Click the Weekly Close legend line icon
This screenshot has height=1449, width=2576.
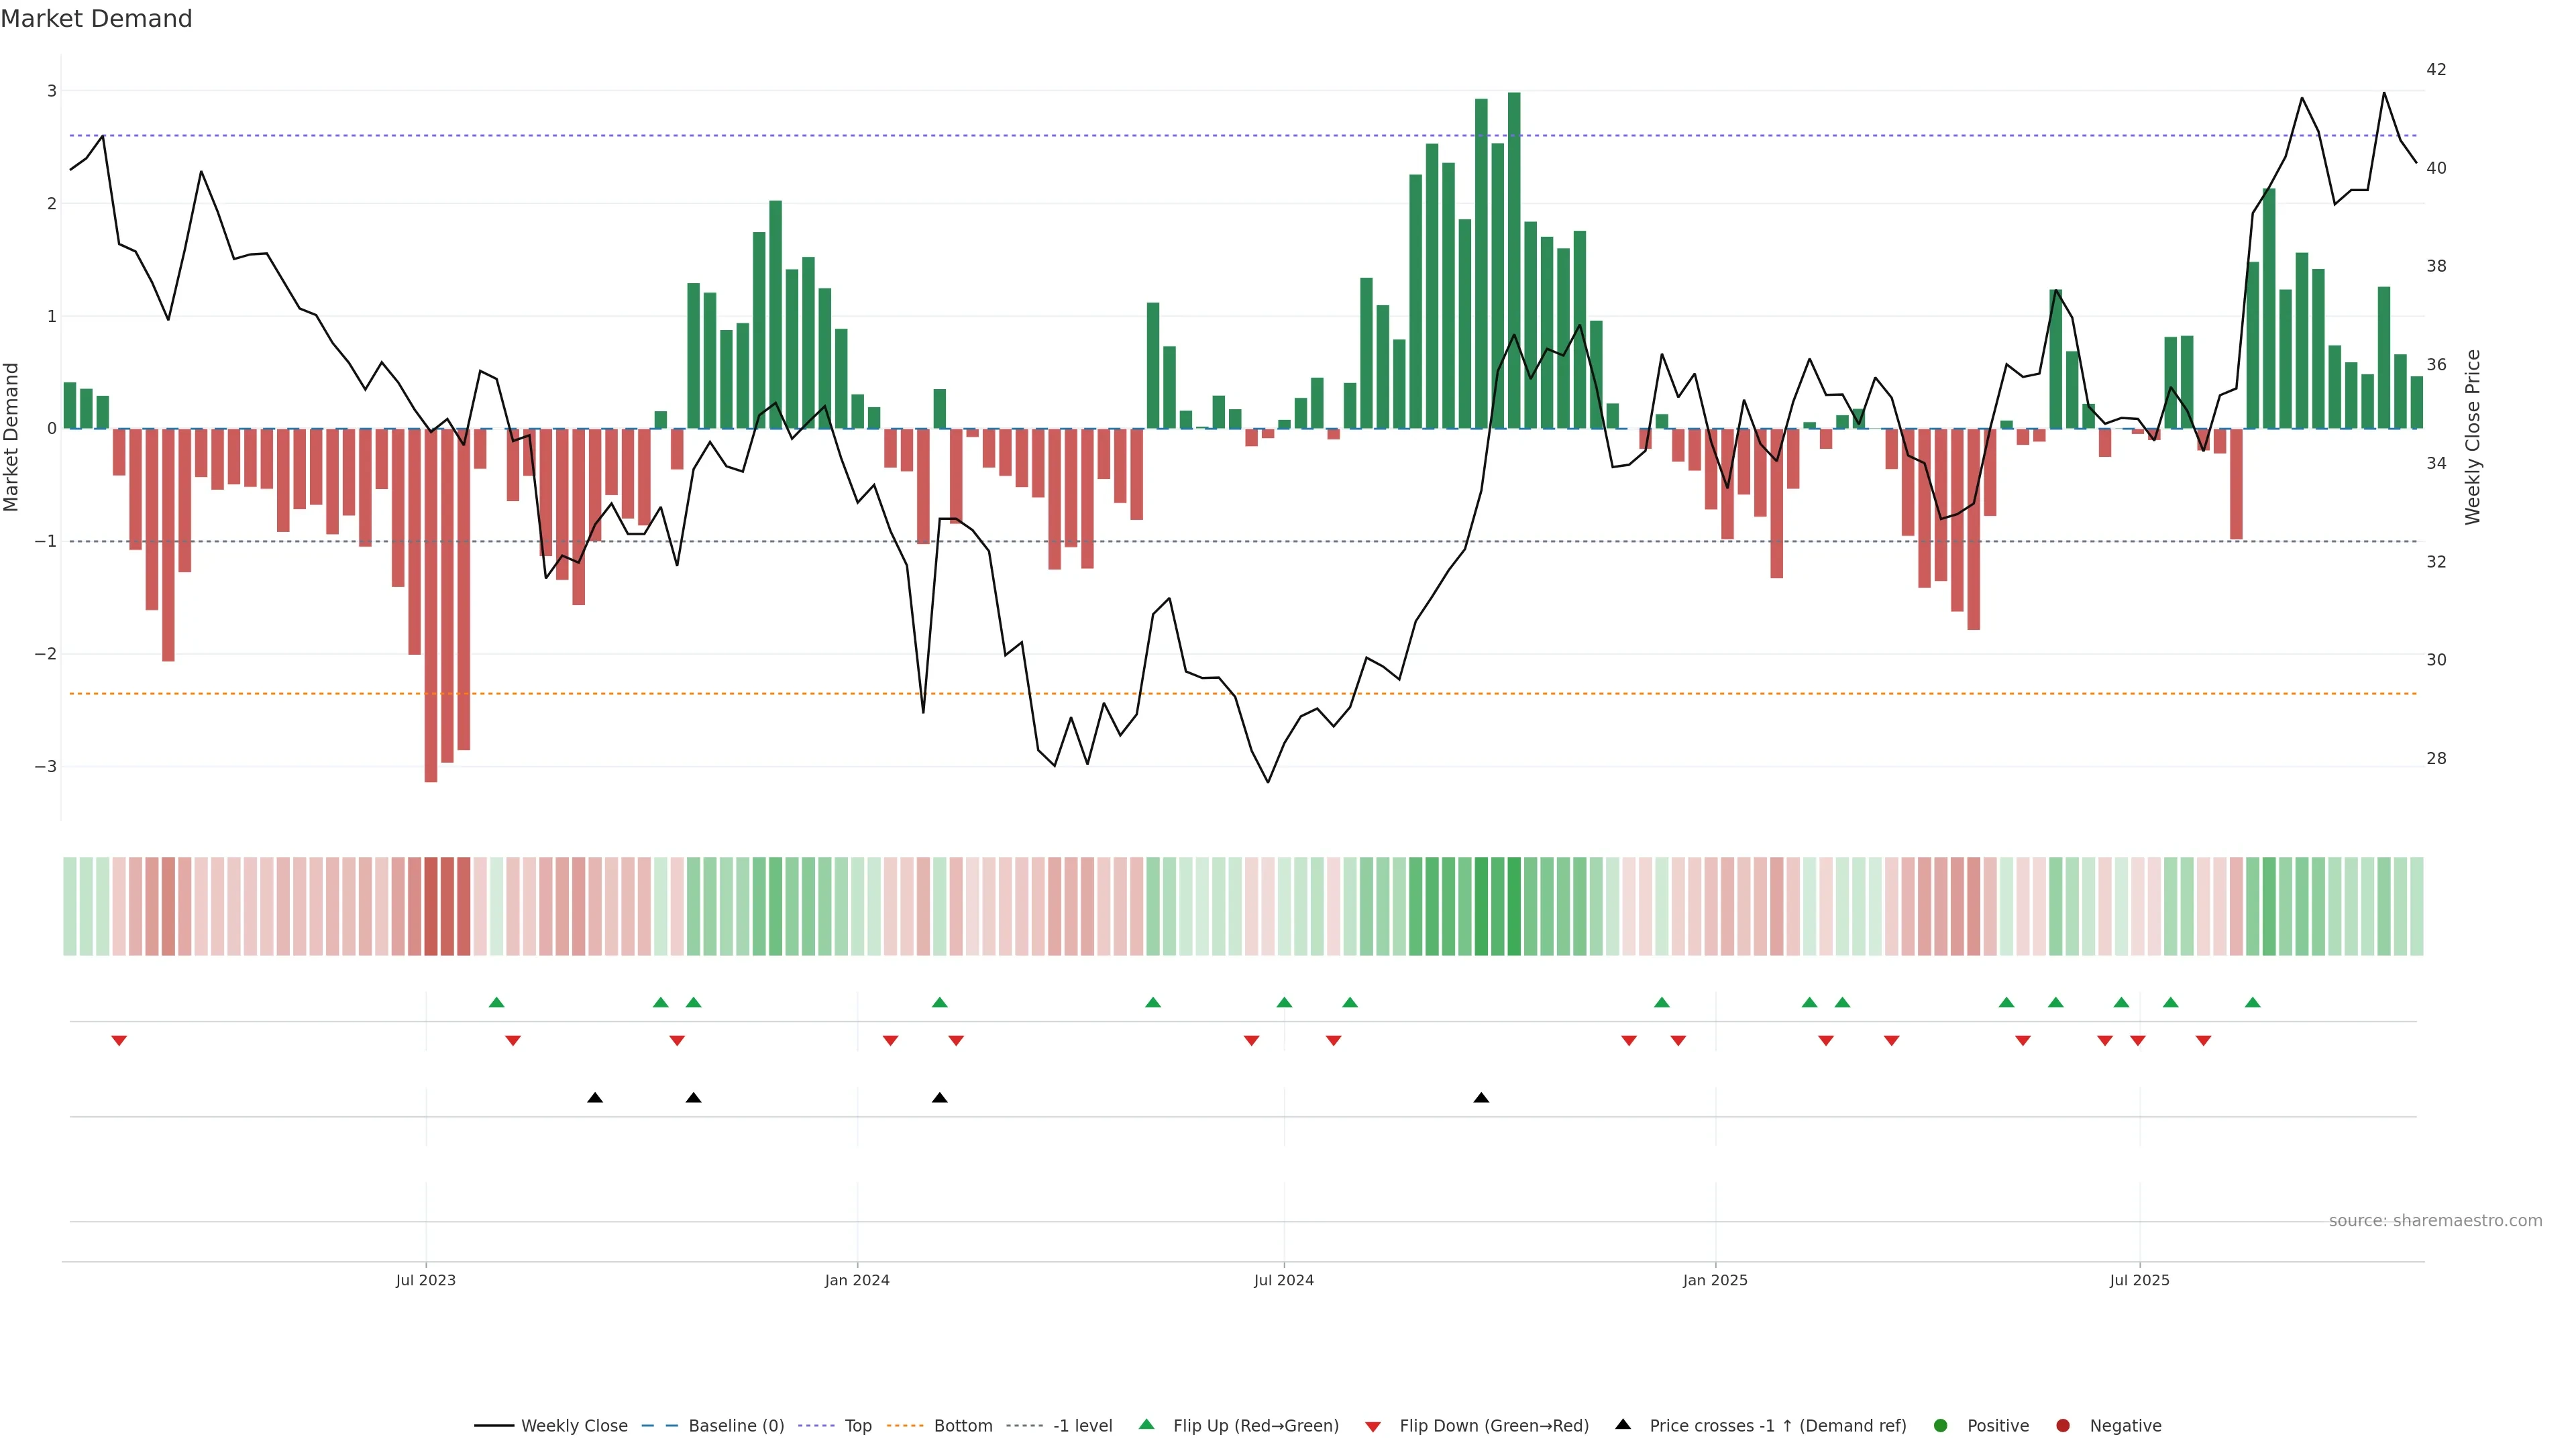(494, 1425)
